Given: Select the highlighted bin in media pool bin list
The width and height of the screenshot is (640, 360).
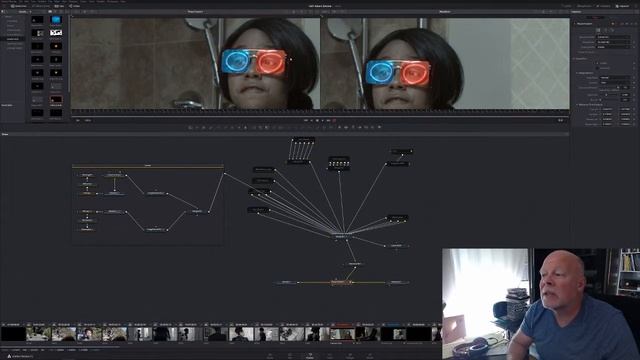Looking at the screenshot, I should point(13,39).
